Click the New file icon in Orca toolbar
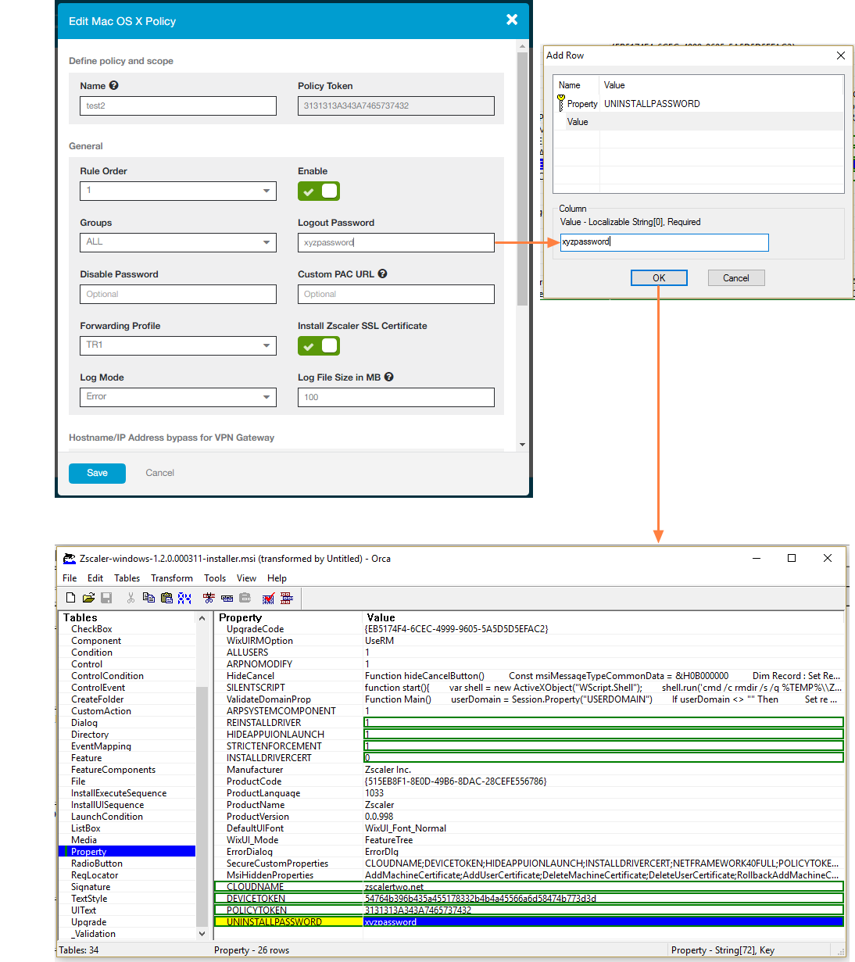This screenshot has width=855, height=962. point(70,598)
